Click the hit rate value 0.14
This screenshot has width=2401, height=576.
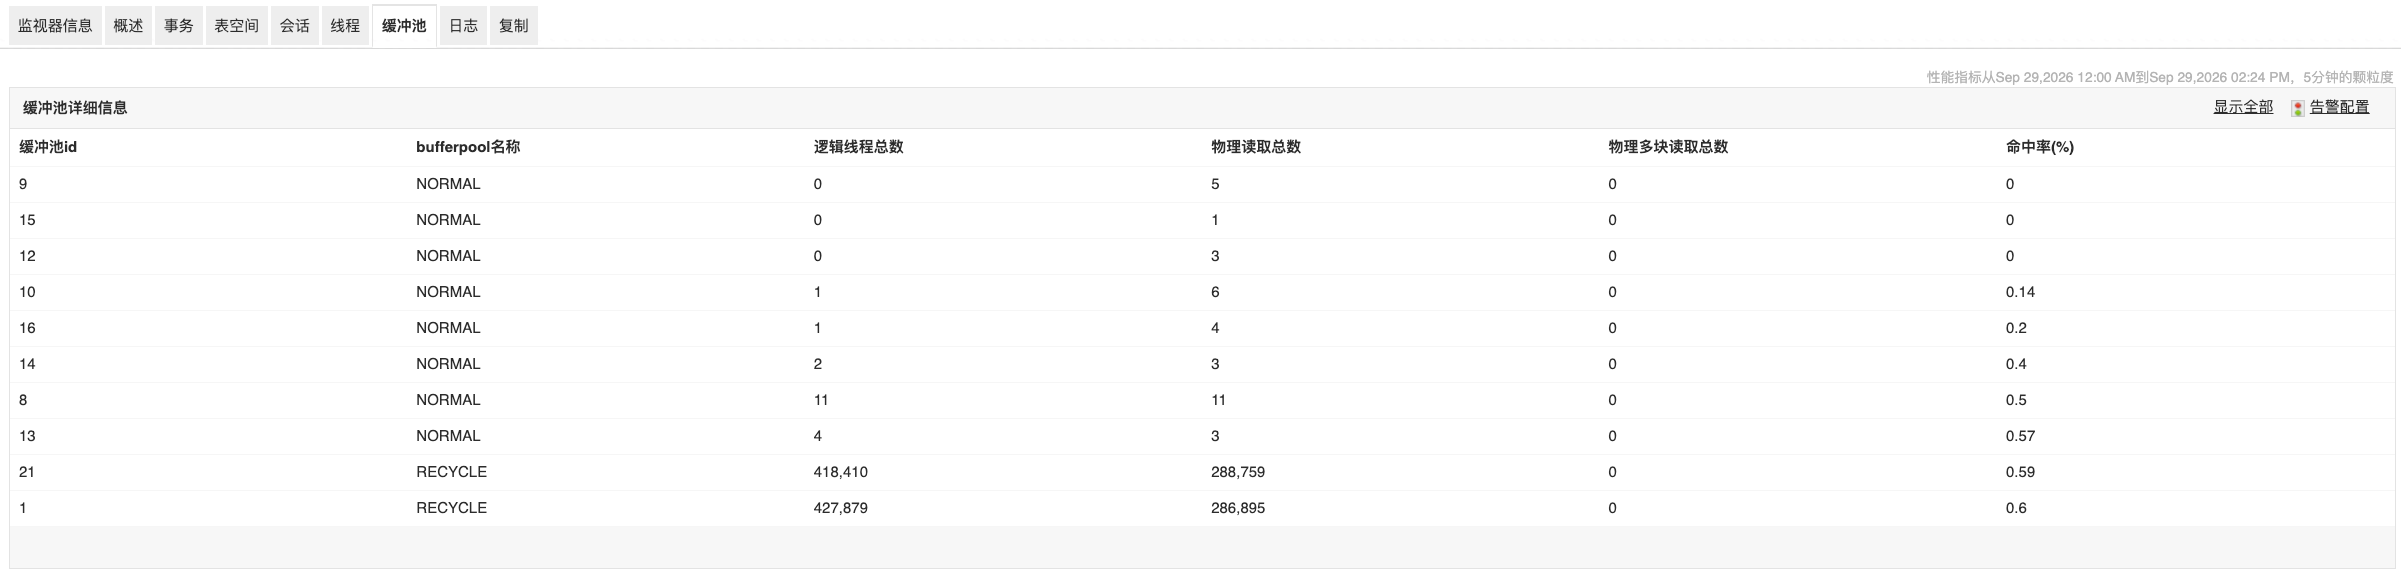pyautogui.click(x=2021, y=292)
